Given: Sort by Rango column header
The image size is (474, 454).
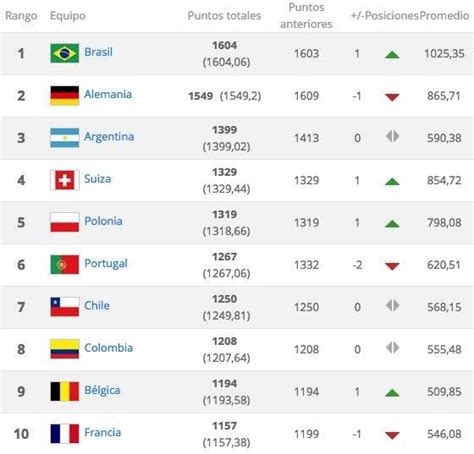Looking at the screenshot, I should pyautogui.click(x=21, y=16).
